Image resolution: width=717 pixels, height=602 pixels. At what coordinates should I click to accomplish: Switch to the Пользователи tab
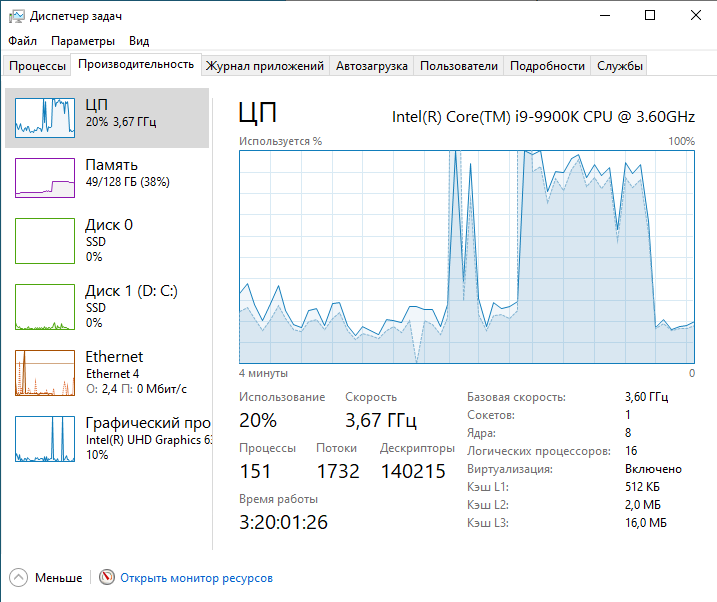[458, 66]
